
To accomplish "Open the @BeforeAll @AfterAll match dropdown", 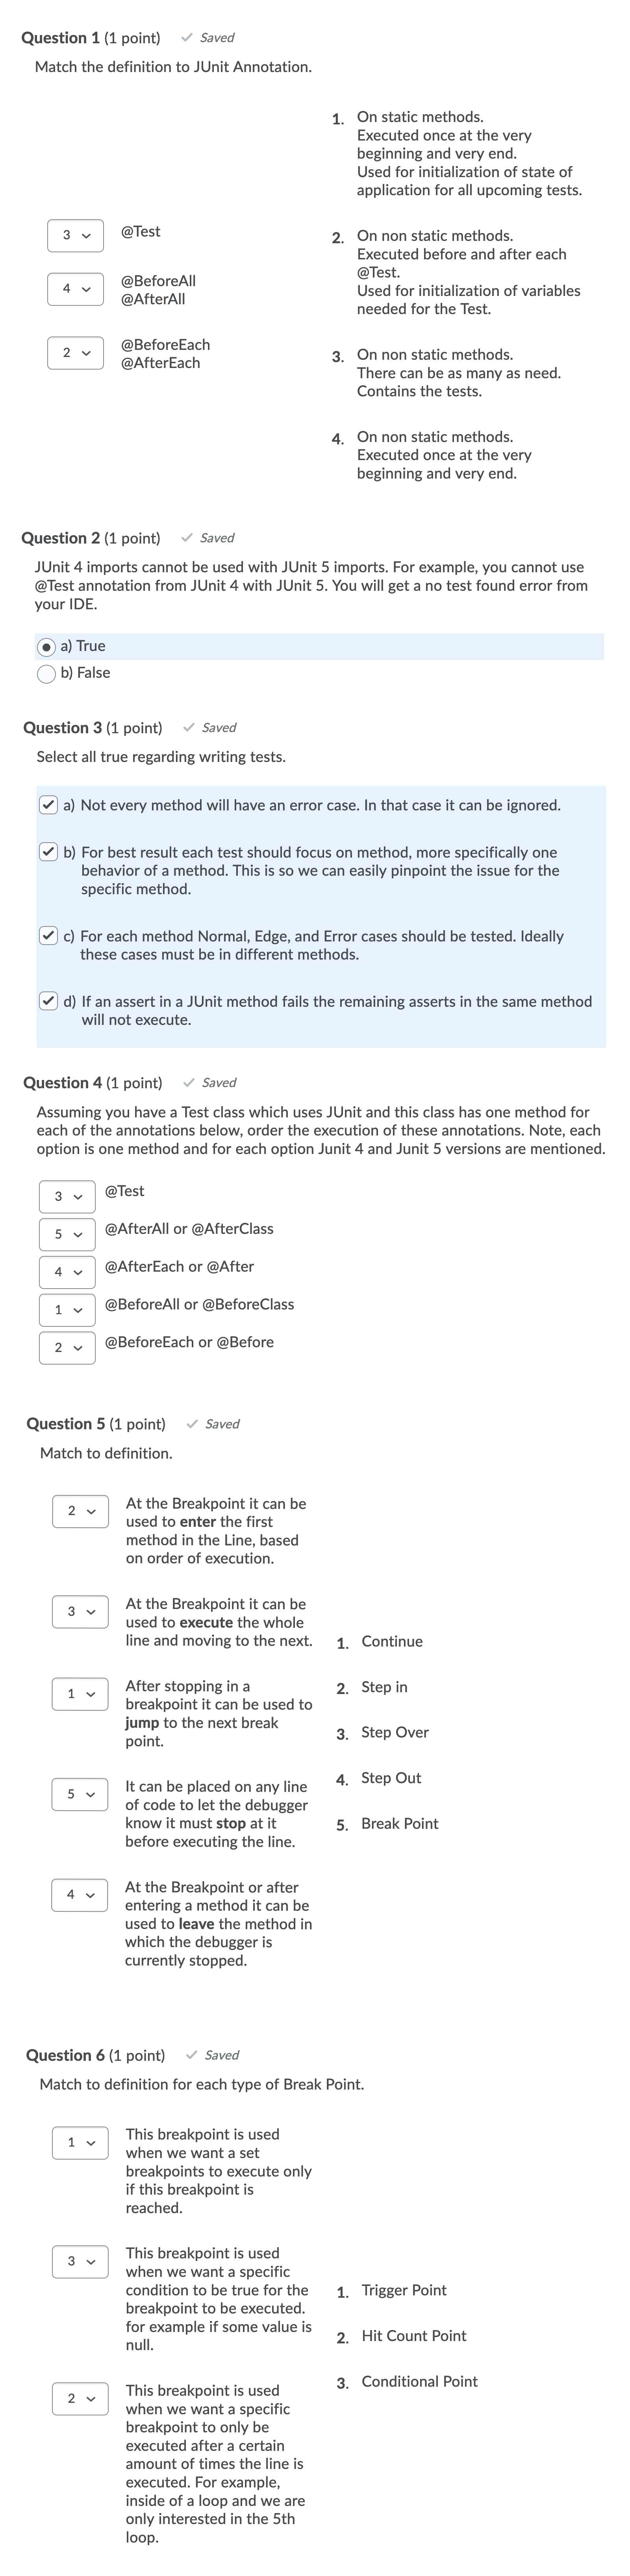I will 75,289.
